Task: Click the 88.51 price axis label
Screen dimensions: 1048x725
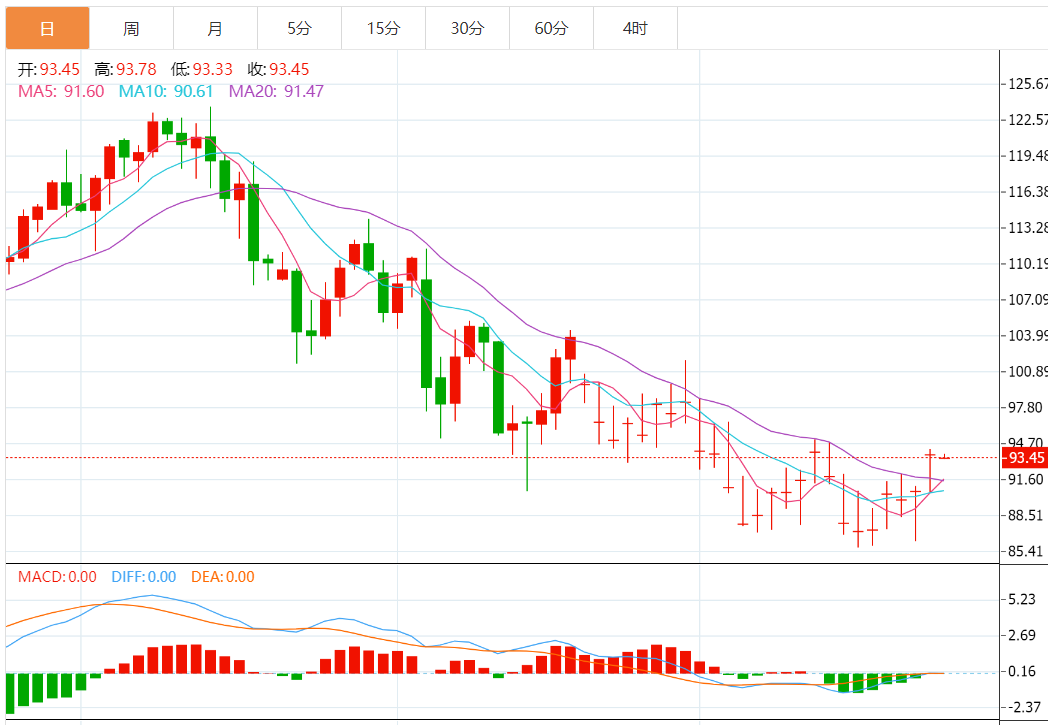Action: (x=1026, y=515)
